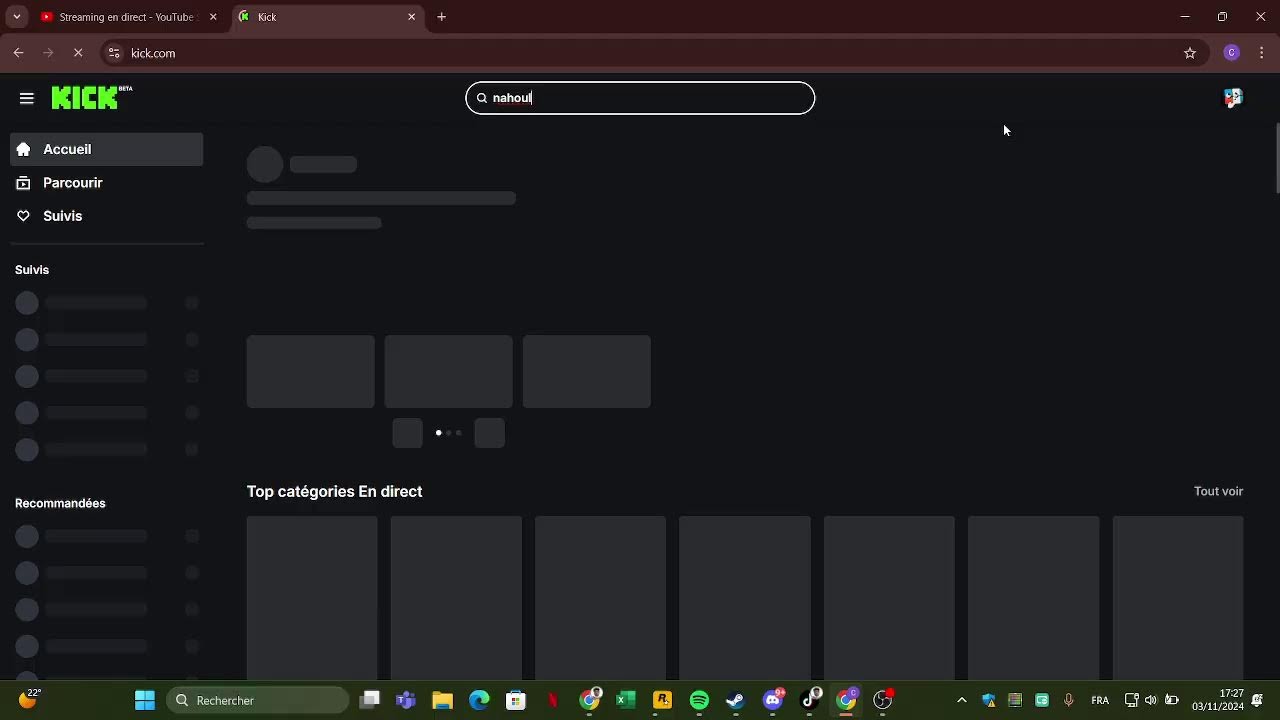1280x720 pixels.
Task: Open the taskbar clock and date
Action: pos(1218,700)
